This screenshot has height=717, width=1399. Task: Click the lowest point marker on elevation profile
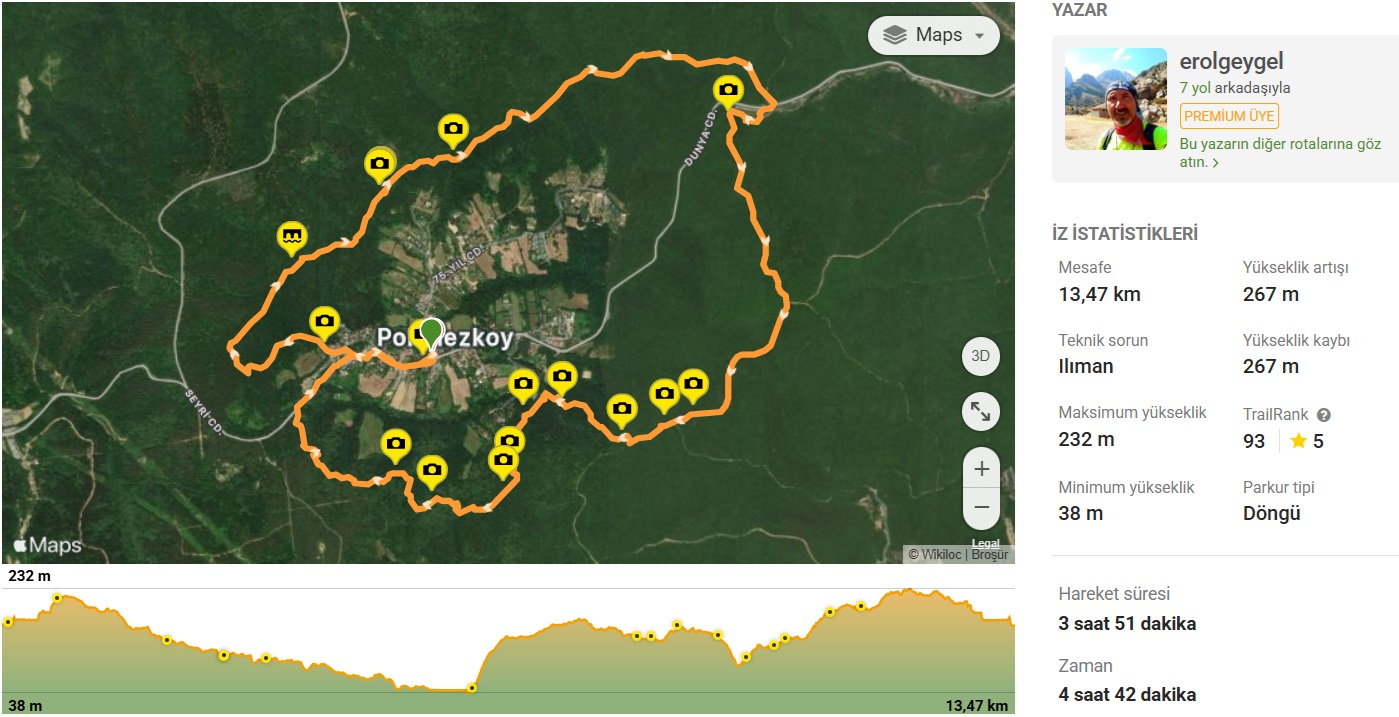471,688
